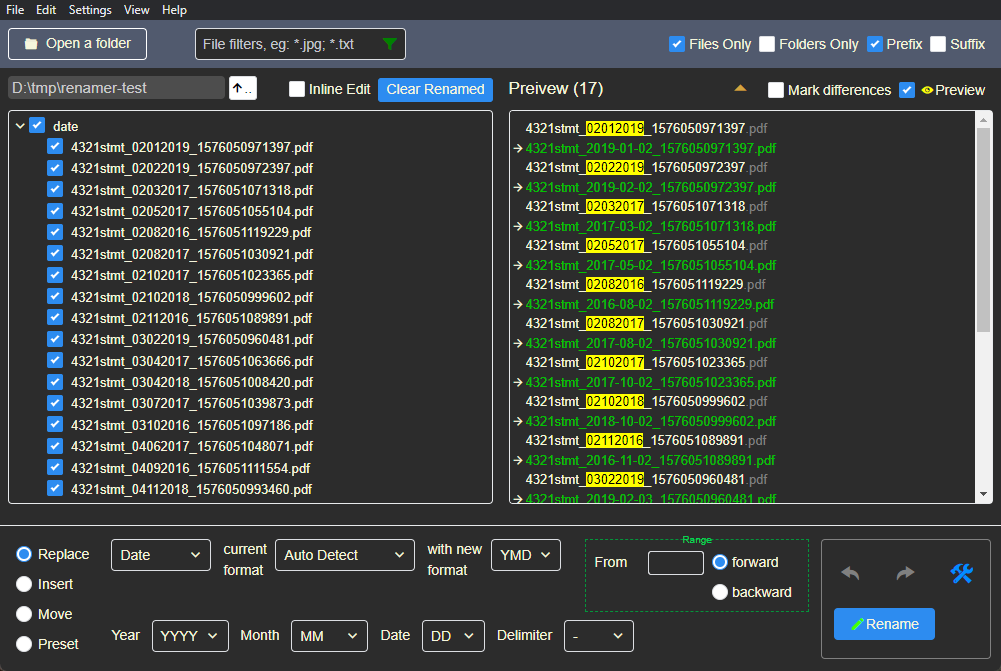Open the Settings menu
The image size is (1001, 671).
[x=90, y=10]
